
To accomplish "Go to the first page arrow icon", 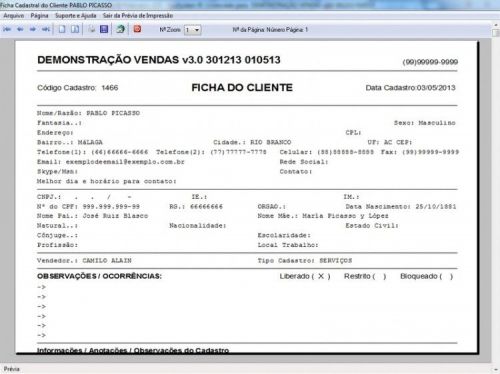I will [7, 29].
